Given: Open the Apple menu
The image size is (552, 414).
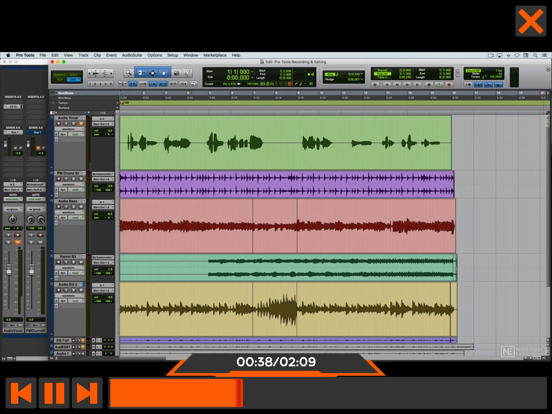Looking at the screenshot, I should [8, 55].
